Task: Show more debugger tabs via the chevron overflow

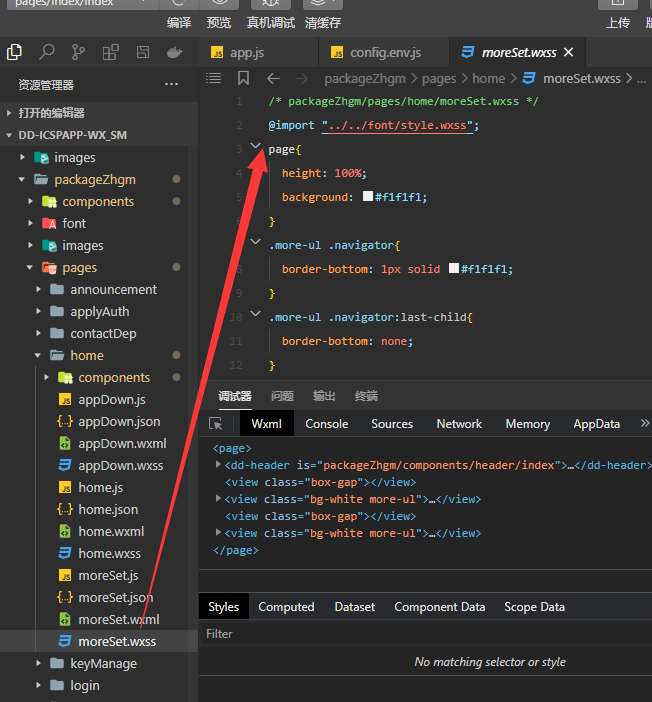Action: [643, 424]
